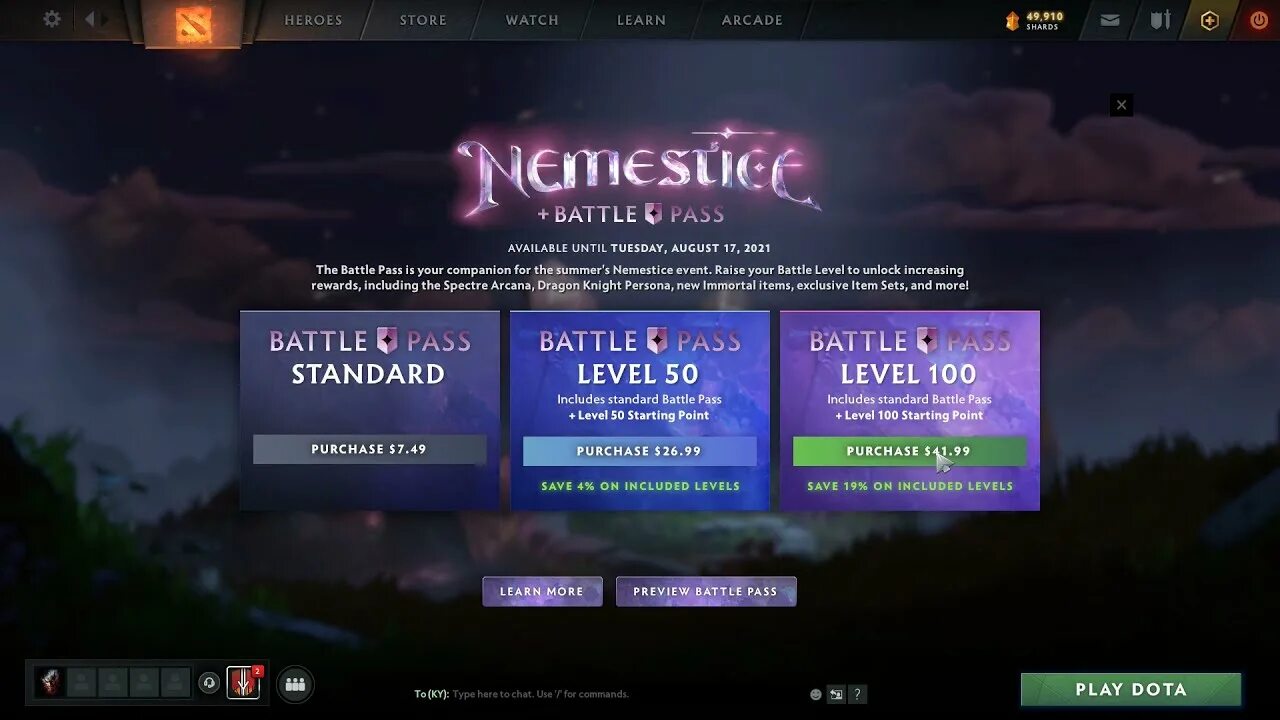Screen dimensions: 1280x720
Task: Go forward with the right arrow
Action: coord(106,19)
